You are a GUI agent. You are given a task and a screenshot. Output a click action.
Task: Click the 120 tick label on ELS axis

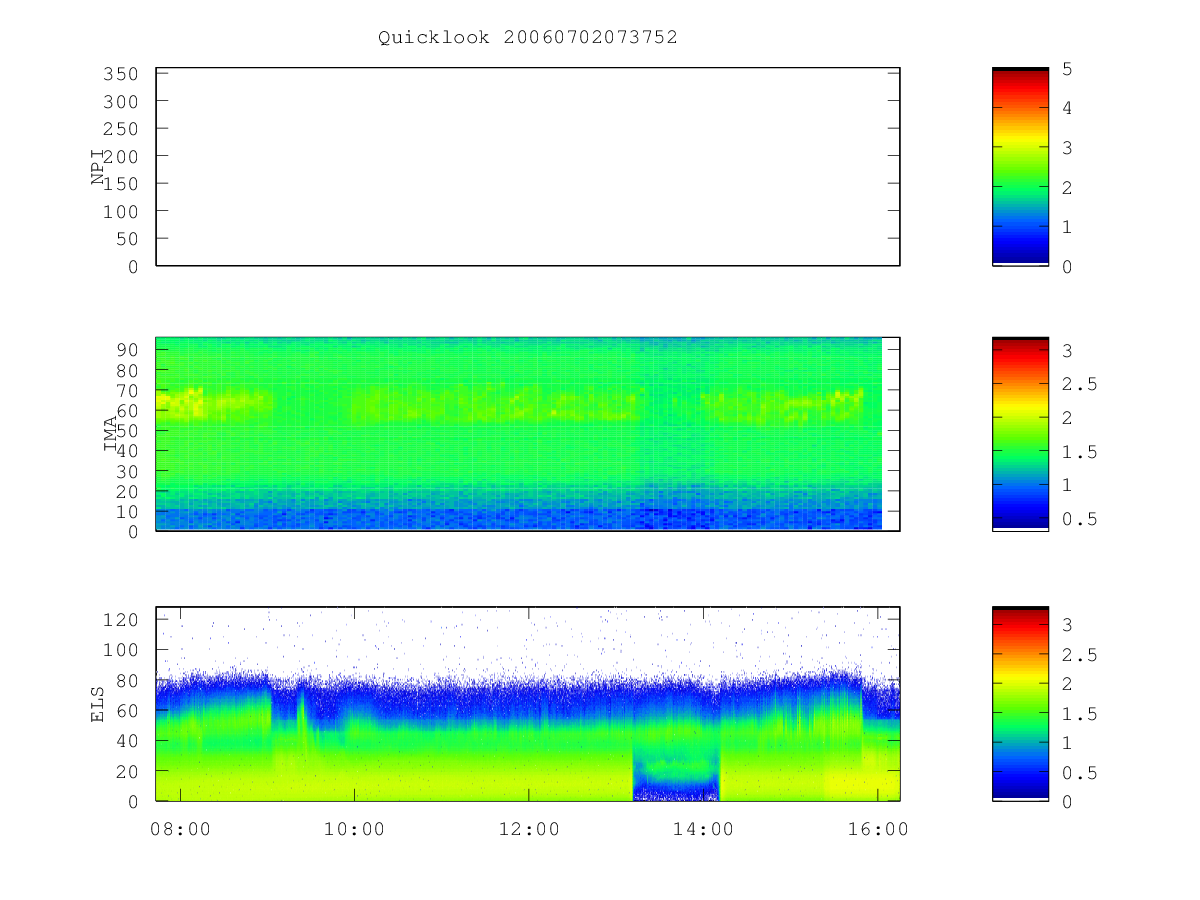pos(121,620)
